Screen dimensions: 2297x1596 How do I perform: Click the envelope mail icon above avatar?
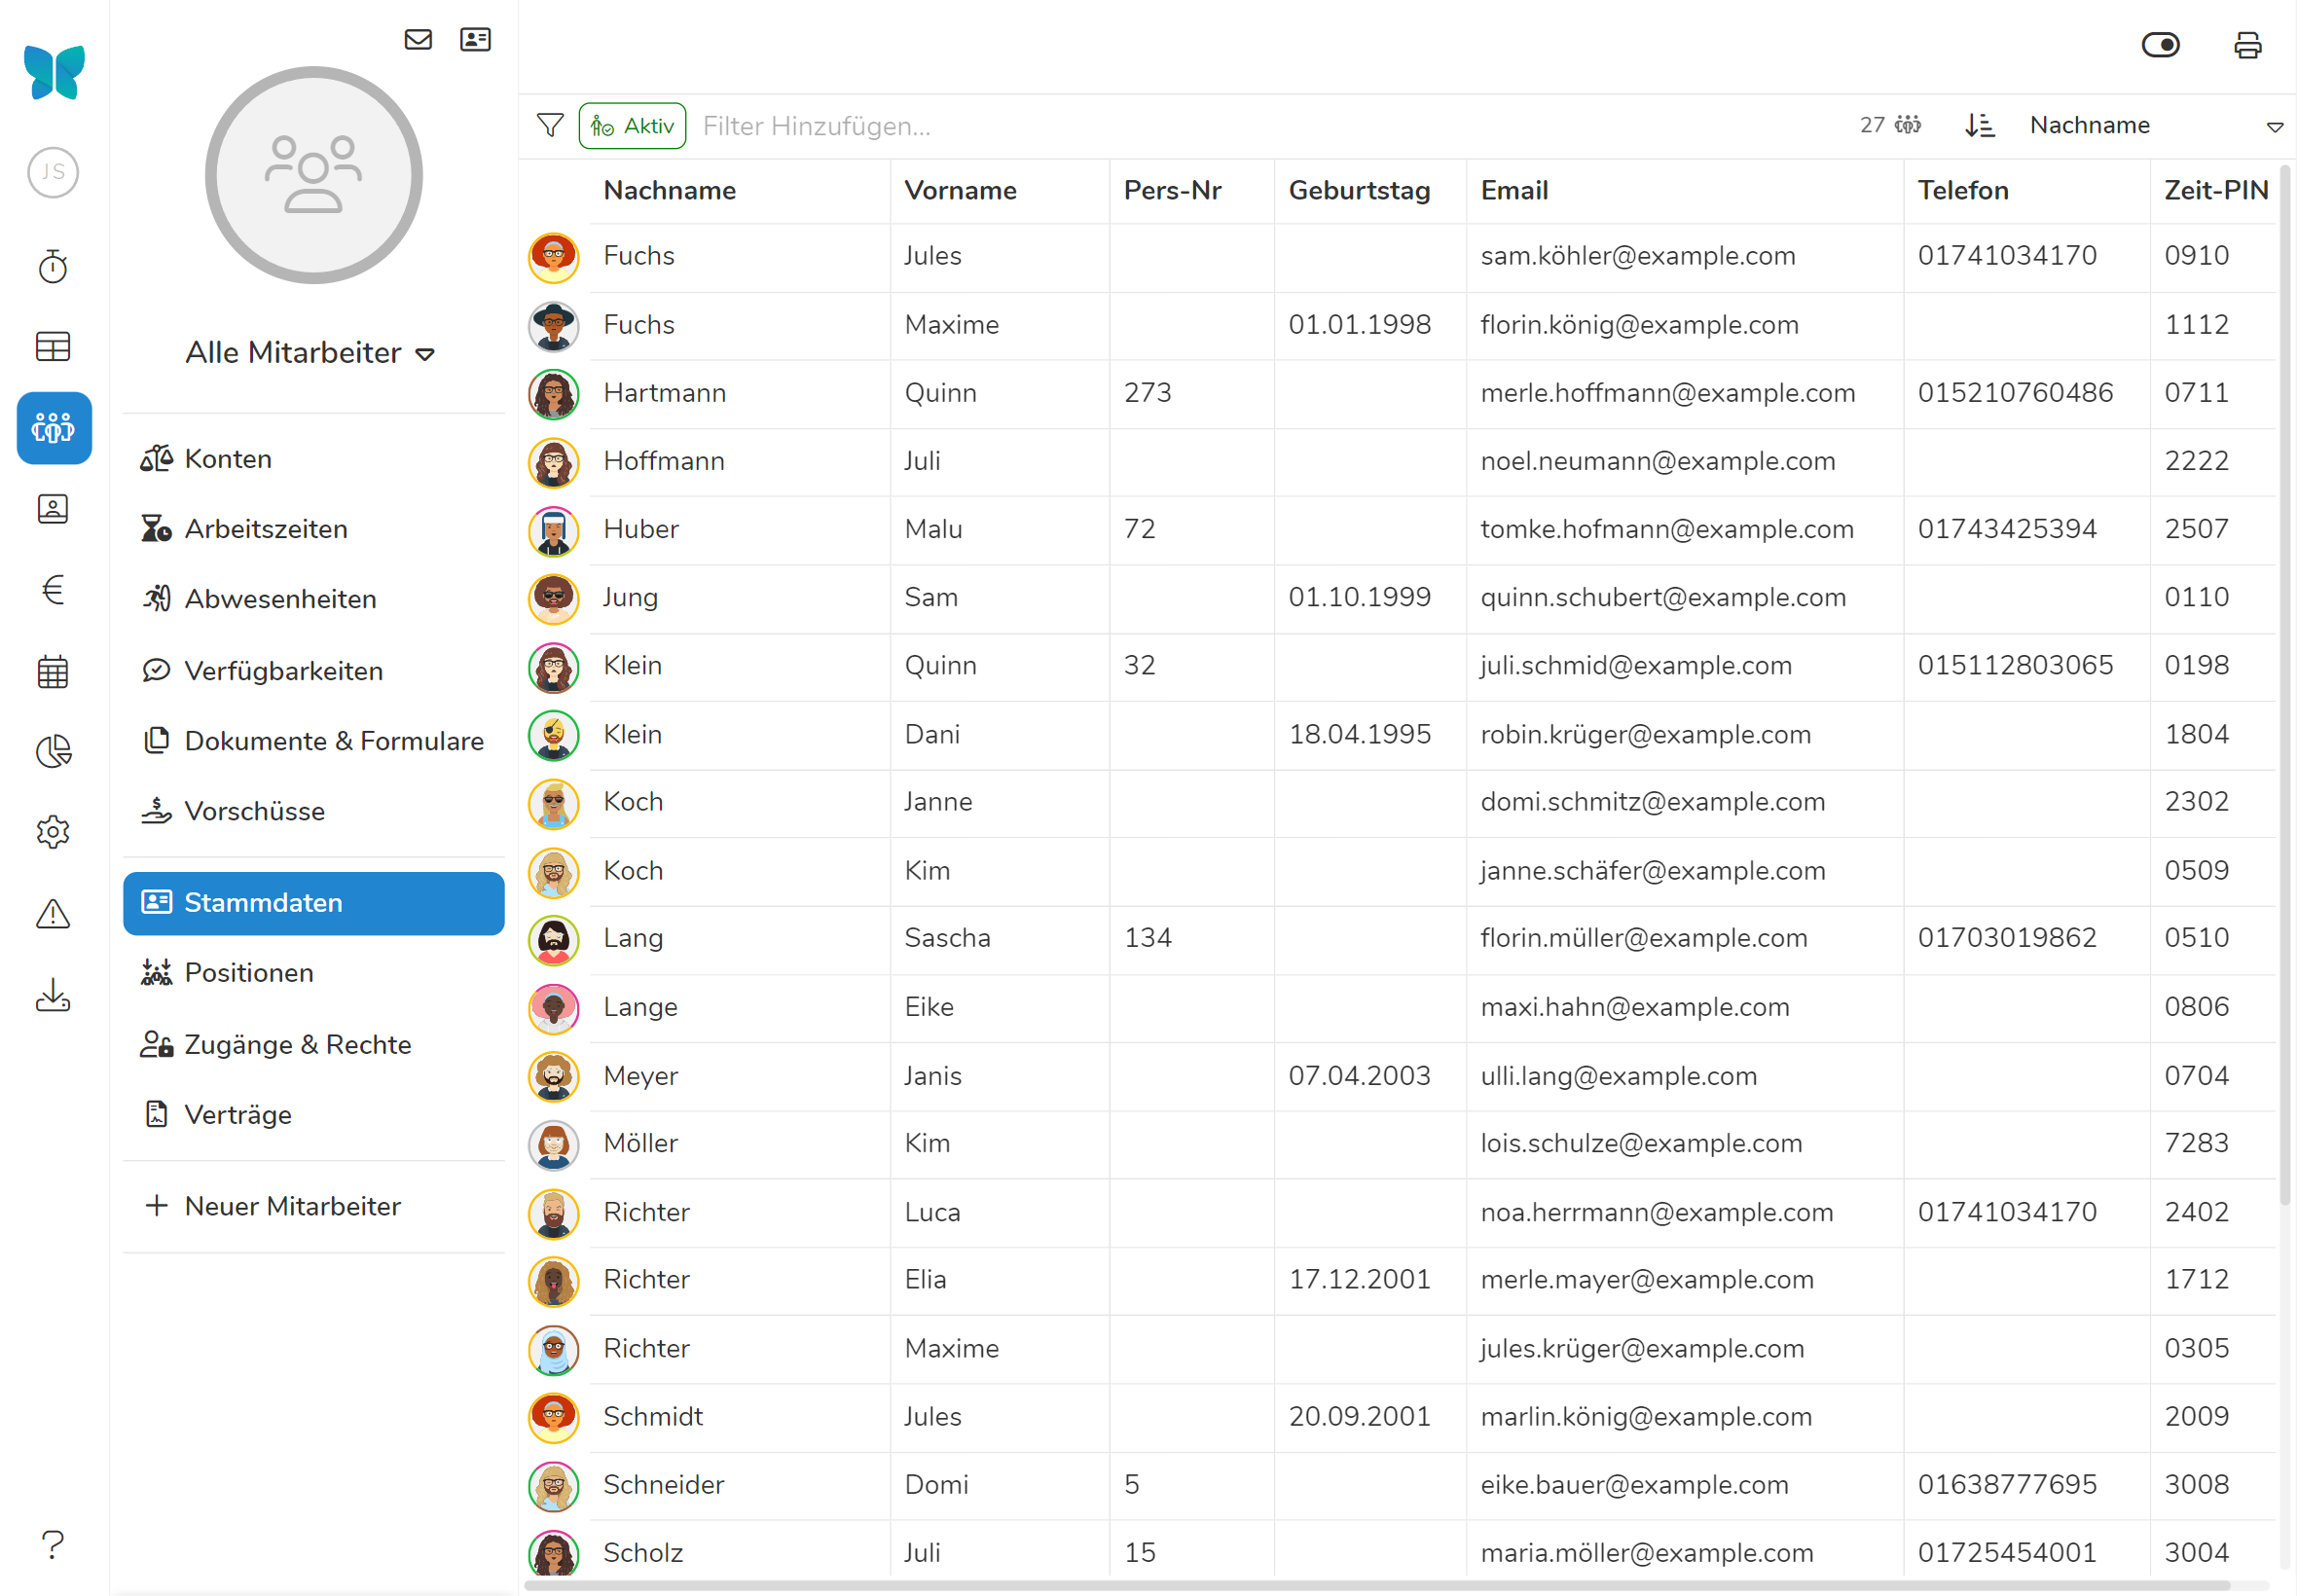418,39
